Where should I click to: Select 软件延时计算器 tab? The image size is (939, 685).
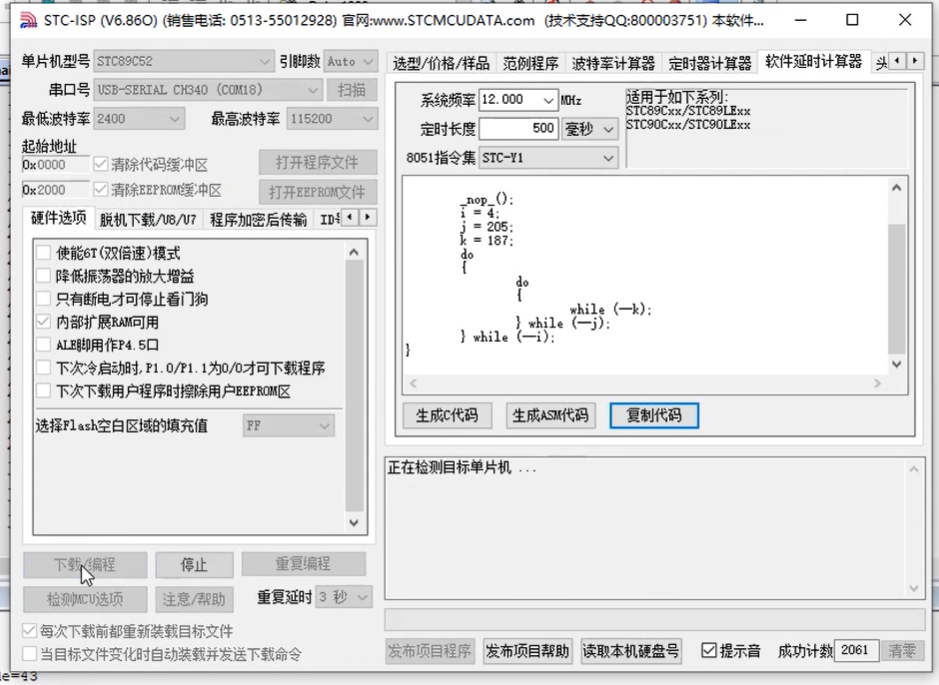click(813, 61)
